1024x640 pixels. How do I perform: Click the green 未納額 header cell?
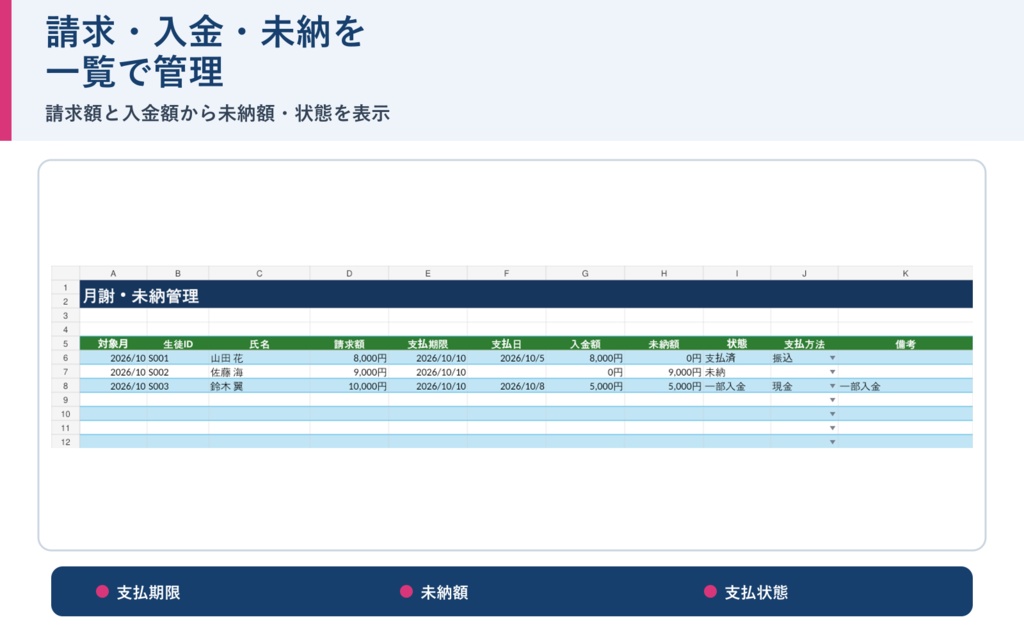(664, 344)
